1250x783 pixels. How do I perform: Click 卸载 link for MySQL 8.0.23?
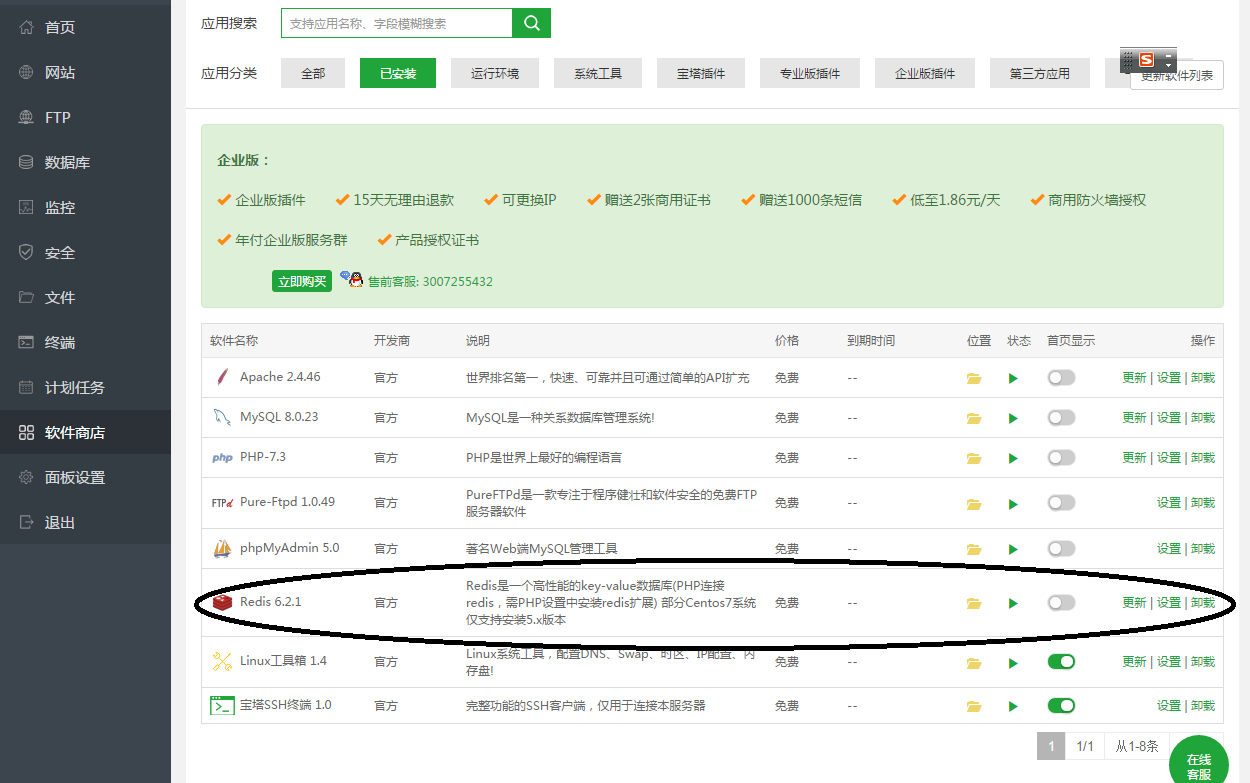pyautogui.click(x=1203, y=418)
